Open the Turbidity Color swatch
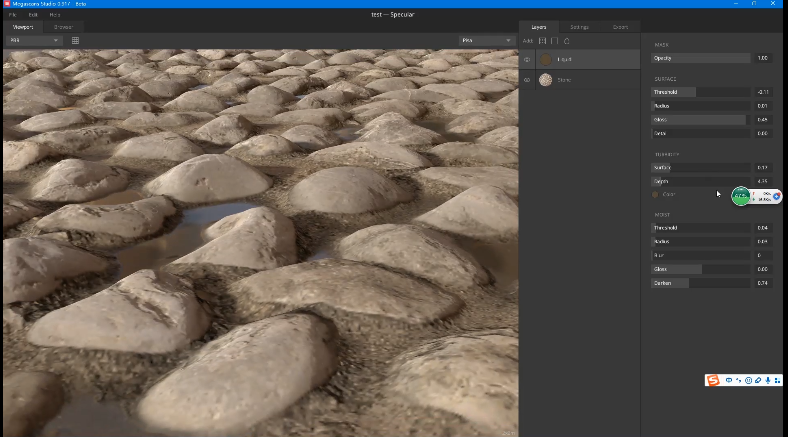The image size is (788, 437). pyautogui.click(x=655, y=194)
